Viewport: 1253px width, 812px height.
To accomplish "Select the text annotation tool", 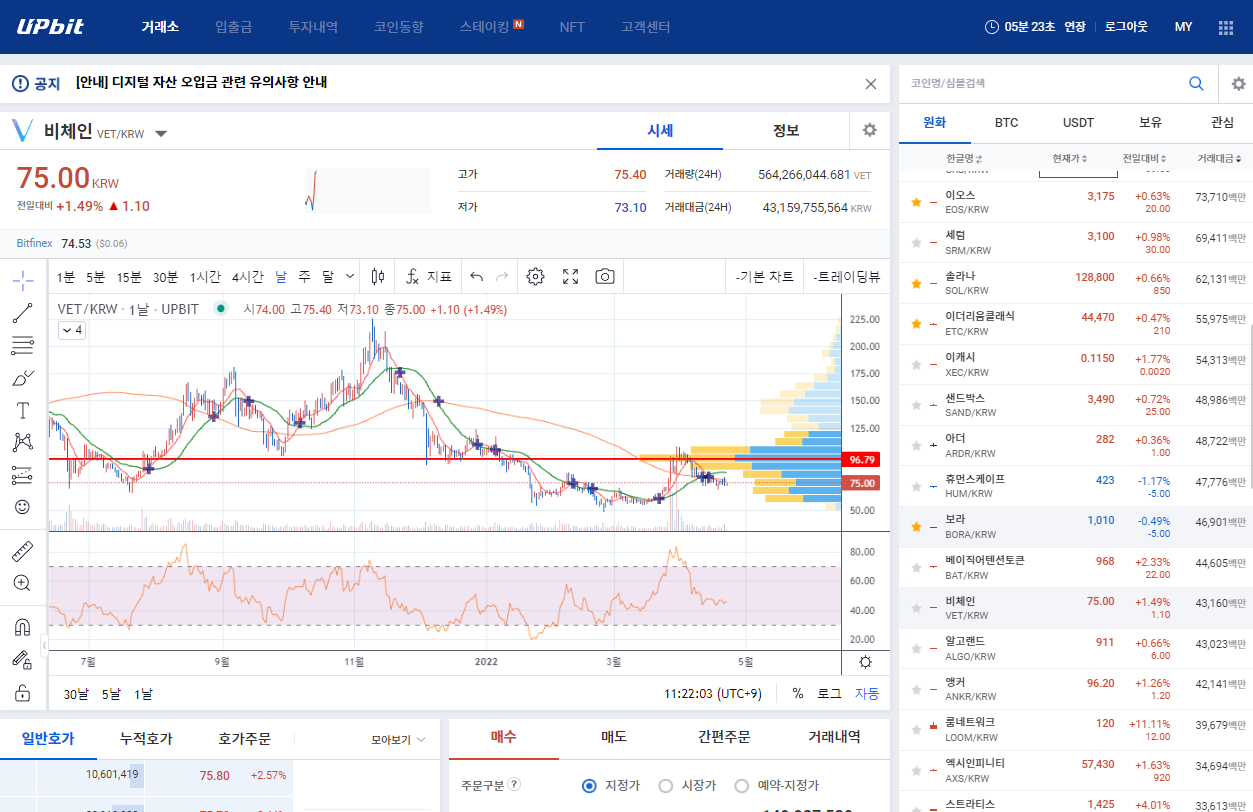I will coord(22,410).
